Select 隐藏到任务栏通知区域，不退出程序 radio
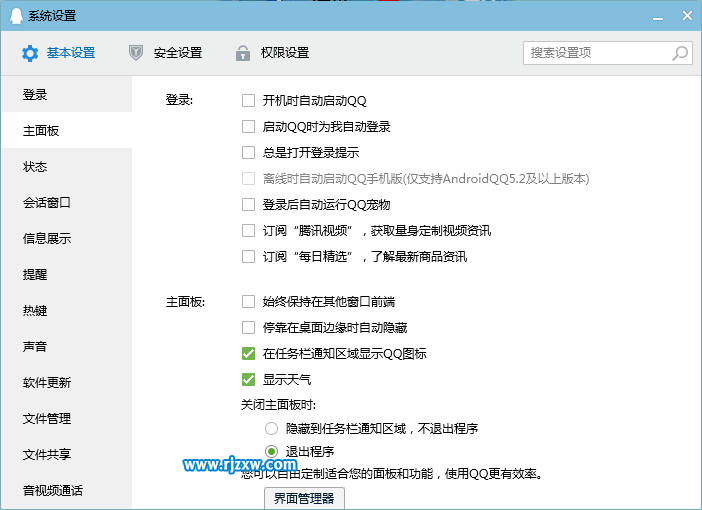Viewport: 702px width, 510px height. coord(271,429)
